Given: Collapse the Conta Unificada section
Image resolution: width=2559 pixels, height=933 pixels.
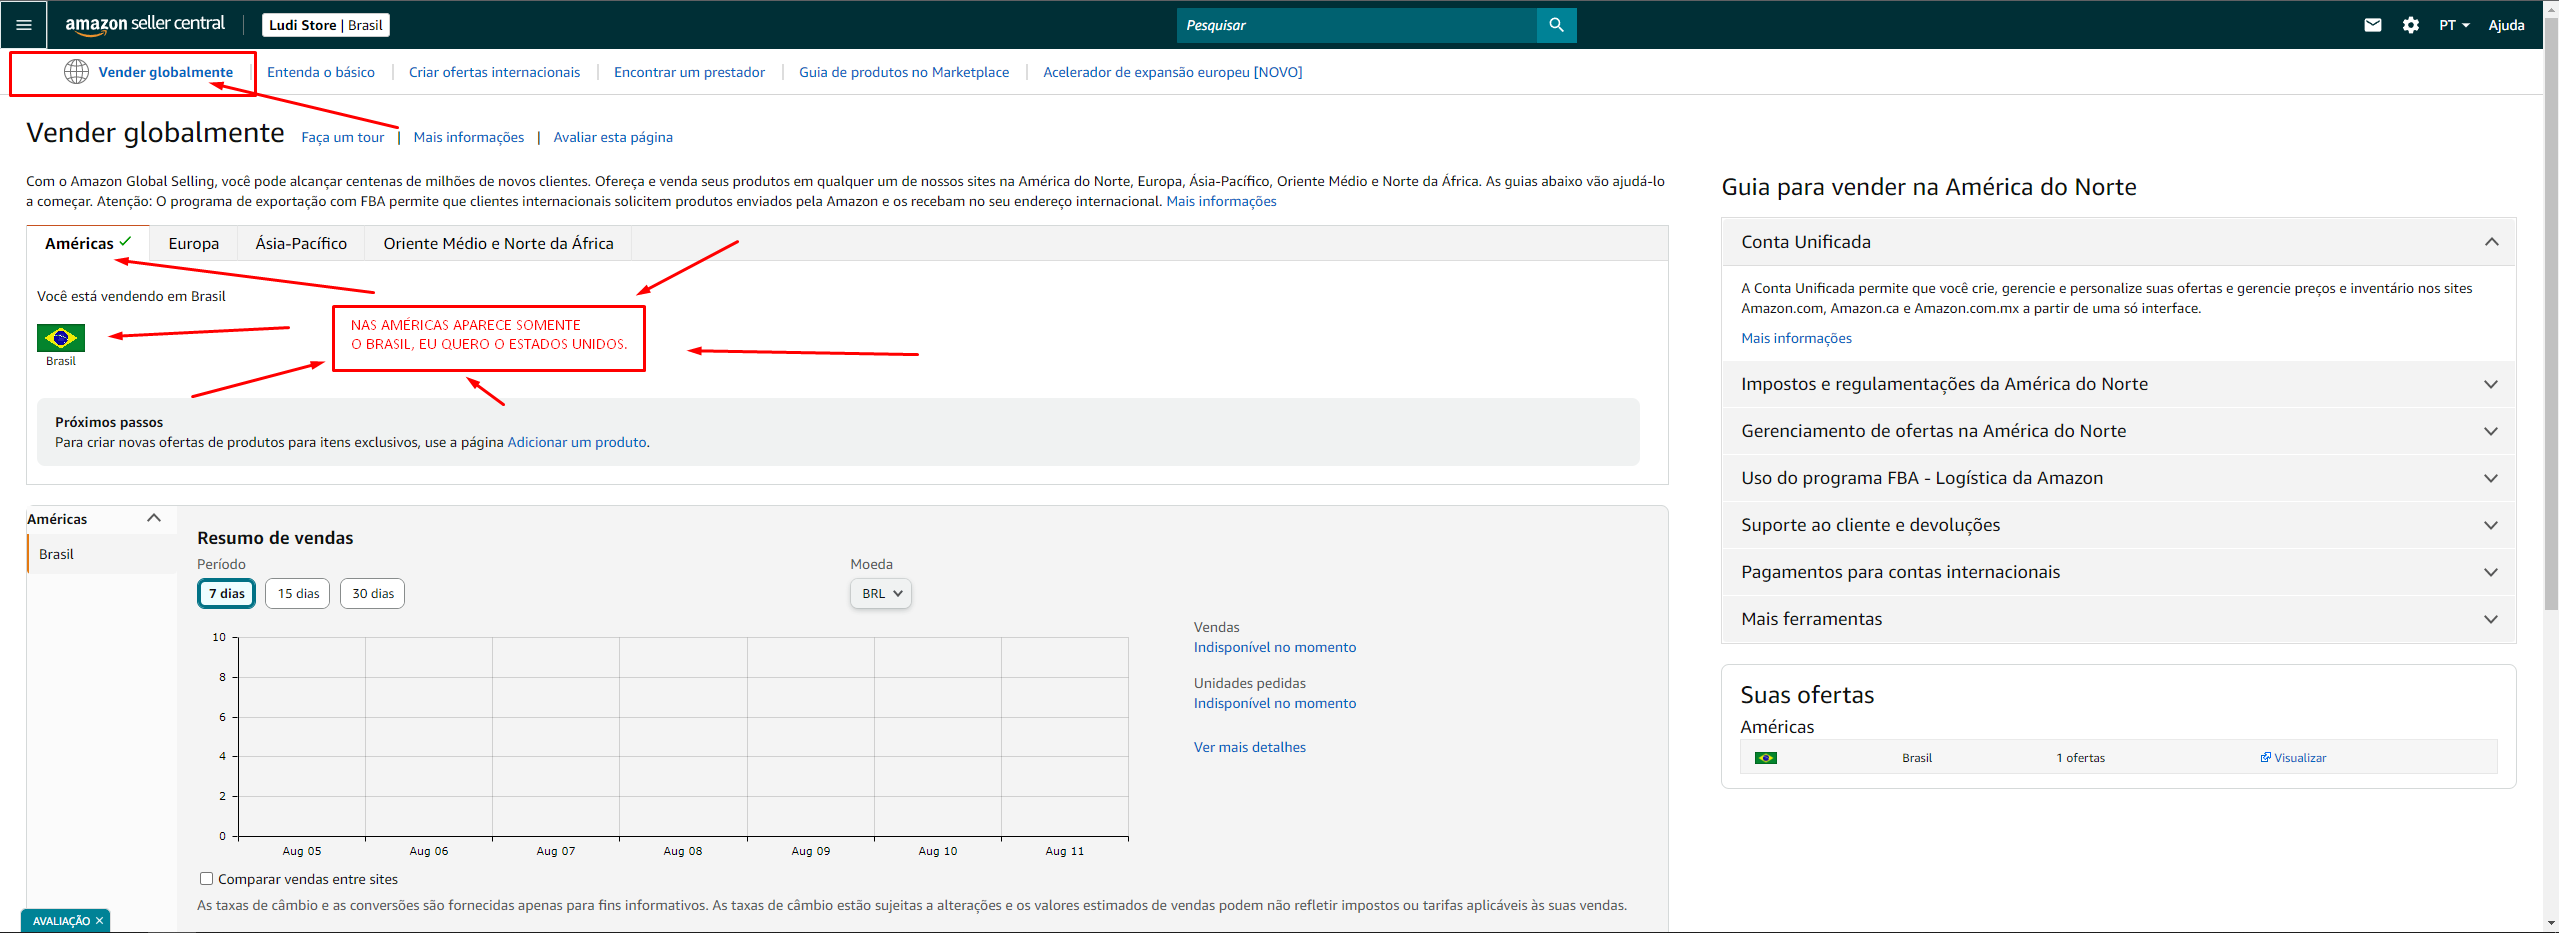Looking at the screenshot, I should (2118, 242).
